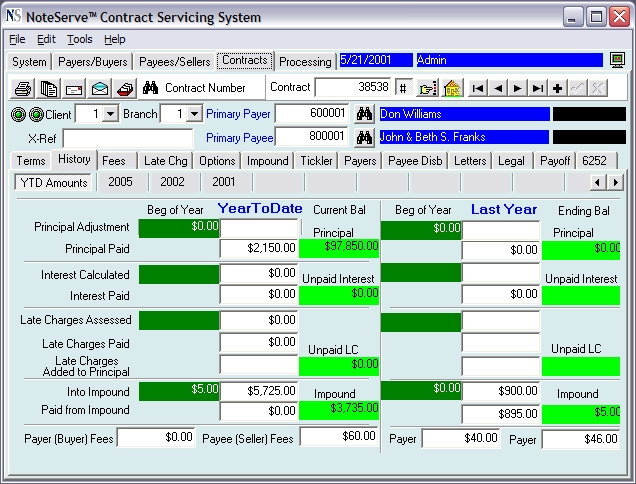Screen dimensions: 636x484
Task: Click the binoculars next to Primary Payer
Action: pyautogui.click(x=364, y=114)
